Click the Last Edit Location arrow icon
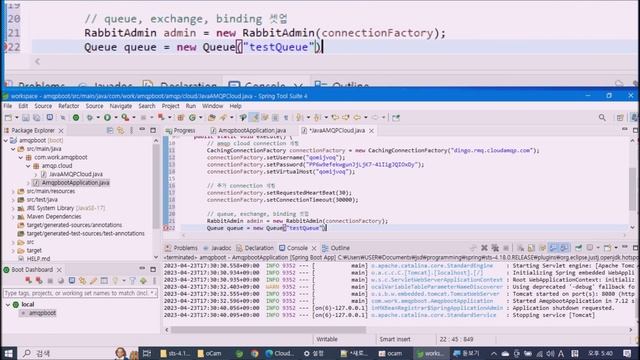The image size is (640, 360). [336, 118]
